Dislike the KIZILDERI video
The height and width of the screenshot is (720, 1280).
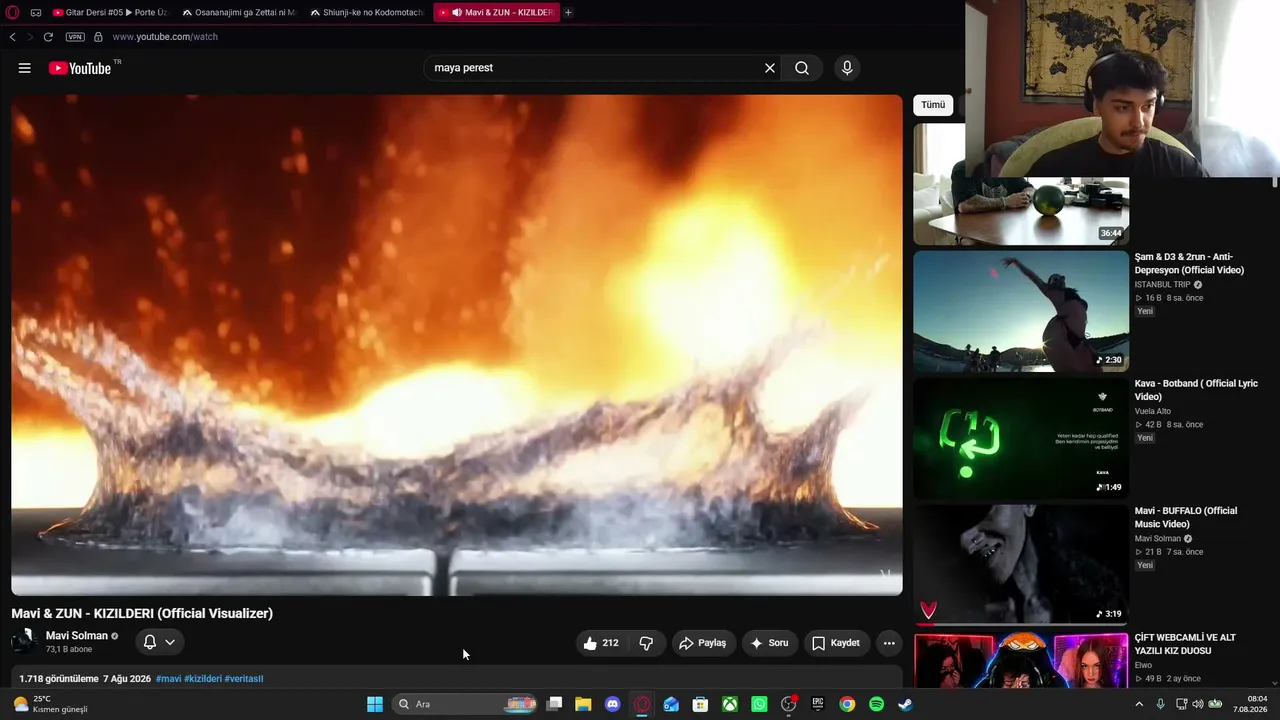(x=646, y=643)
